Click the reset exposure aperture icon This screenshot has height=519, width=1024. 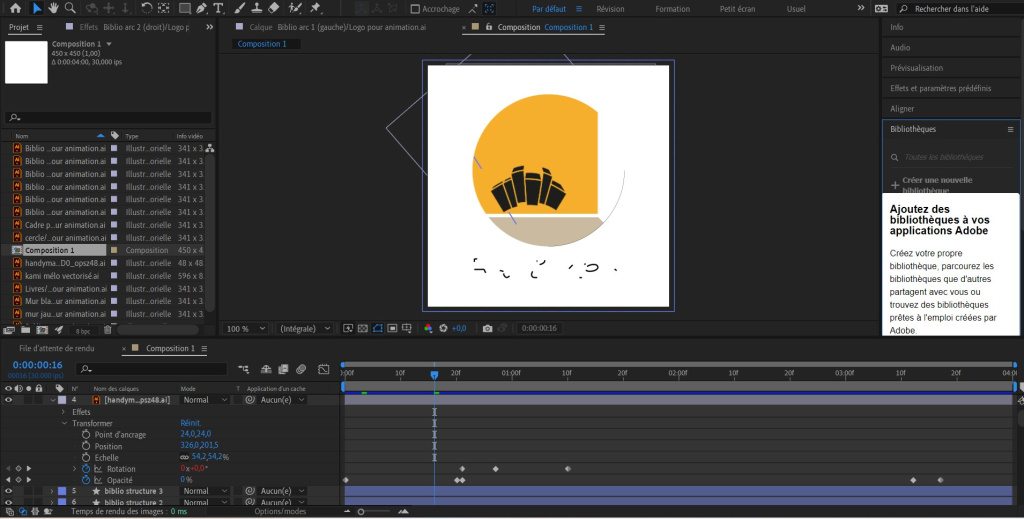443,328
